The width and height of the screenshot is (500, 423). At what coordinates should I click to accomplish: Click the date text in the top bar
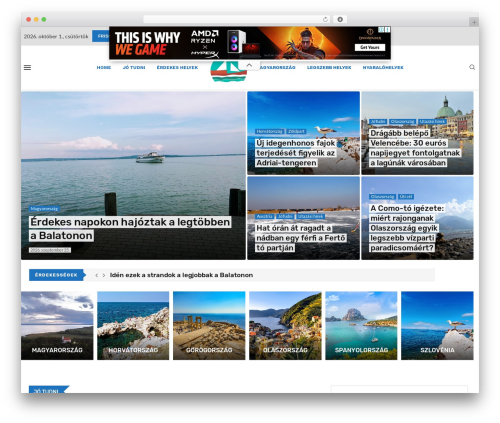(x=56, y=36)
